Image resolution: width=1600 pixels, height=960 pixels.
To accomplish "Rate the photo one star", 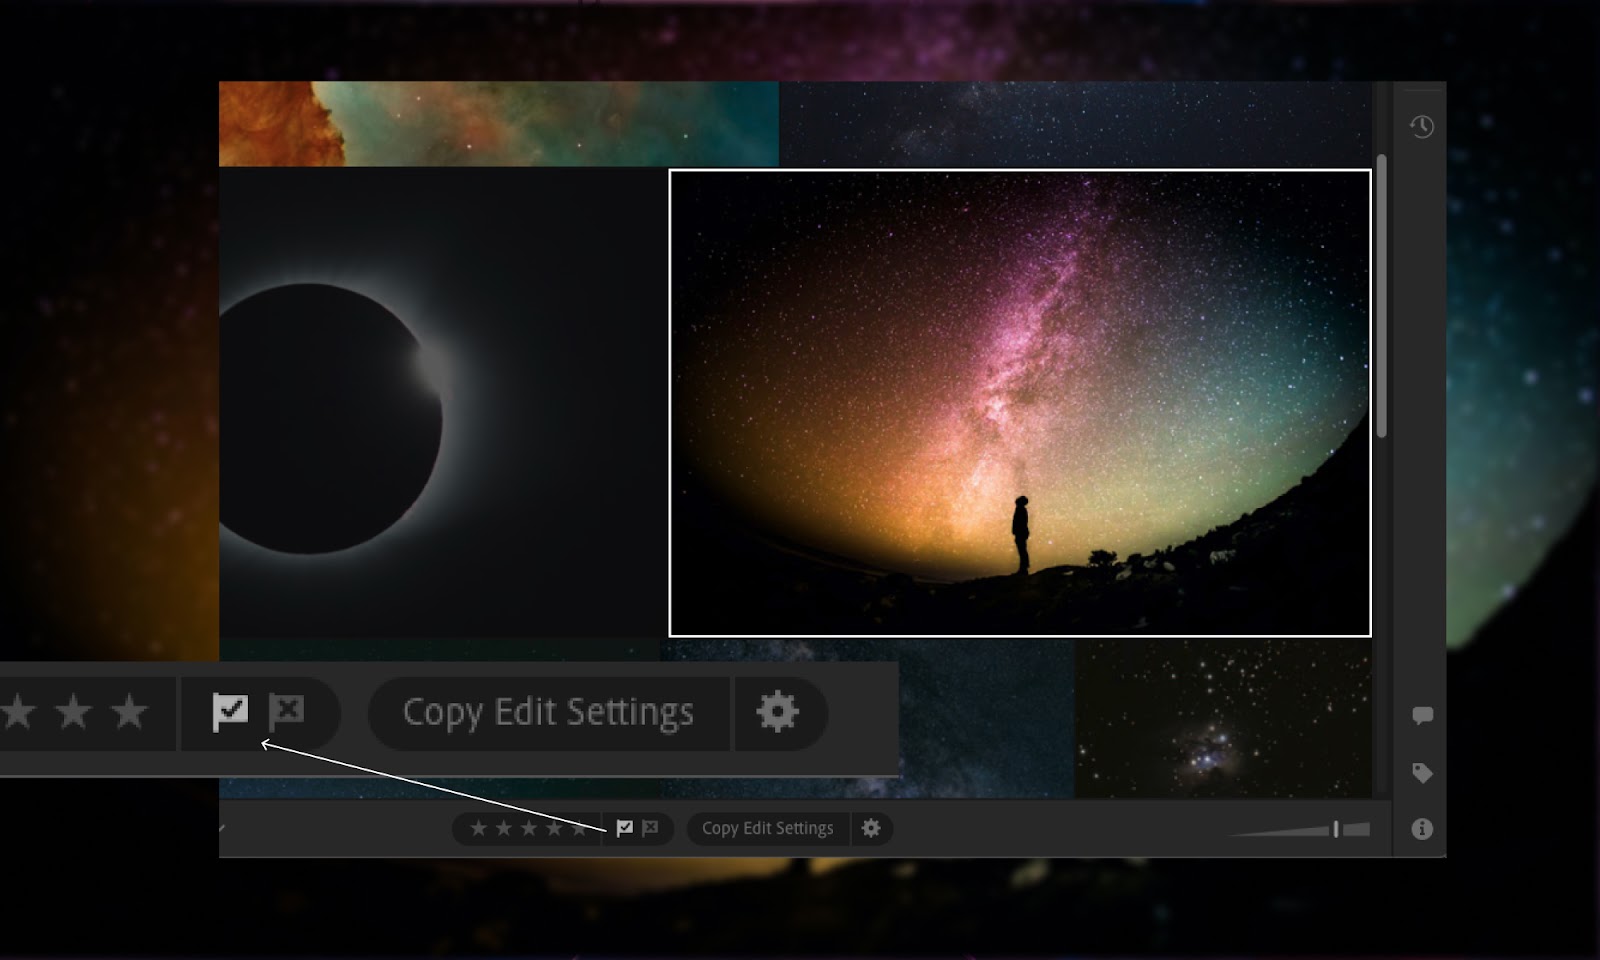I will click(x=479, y=828).
